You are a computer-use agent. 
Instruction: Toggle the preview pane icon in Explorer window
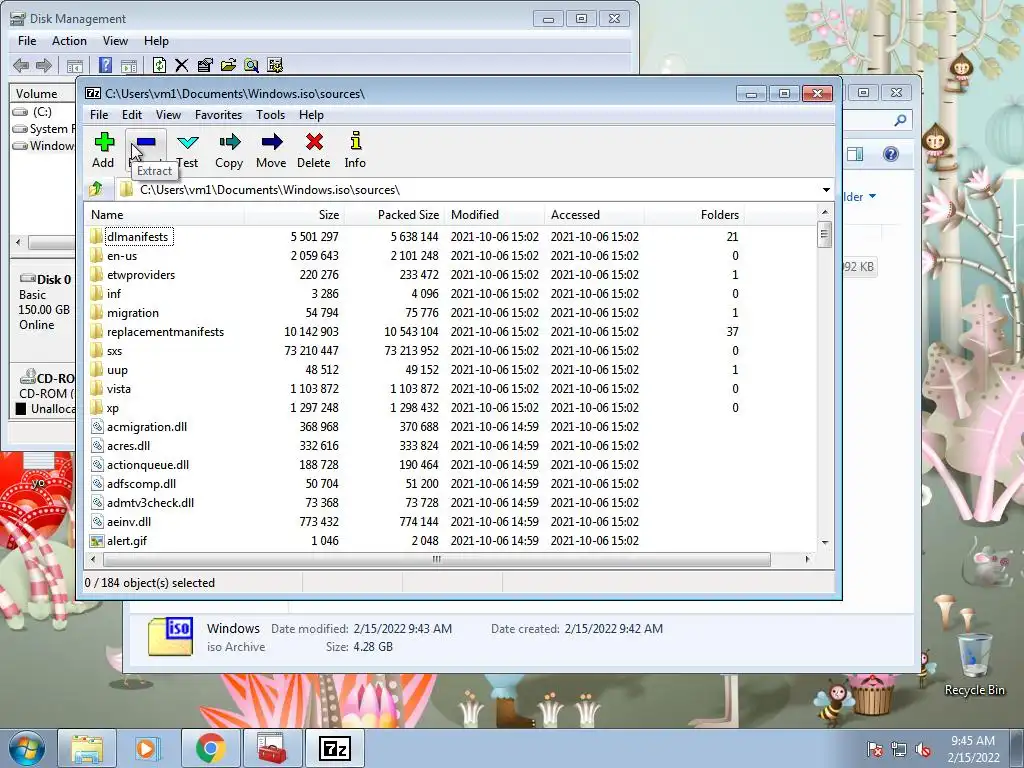coord(855,154)
